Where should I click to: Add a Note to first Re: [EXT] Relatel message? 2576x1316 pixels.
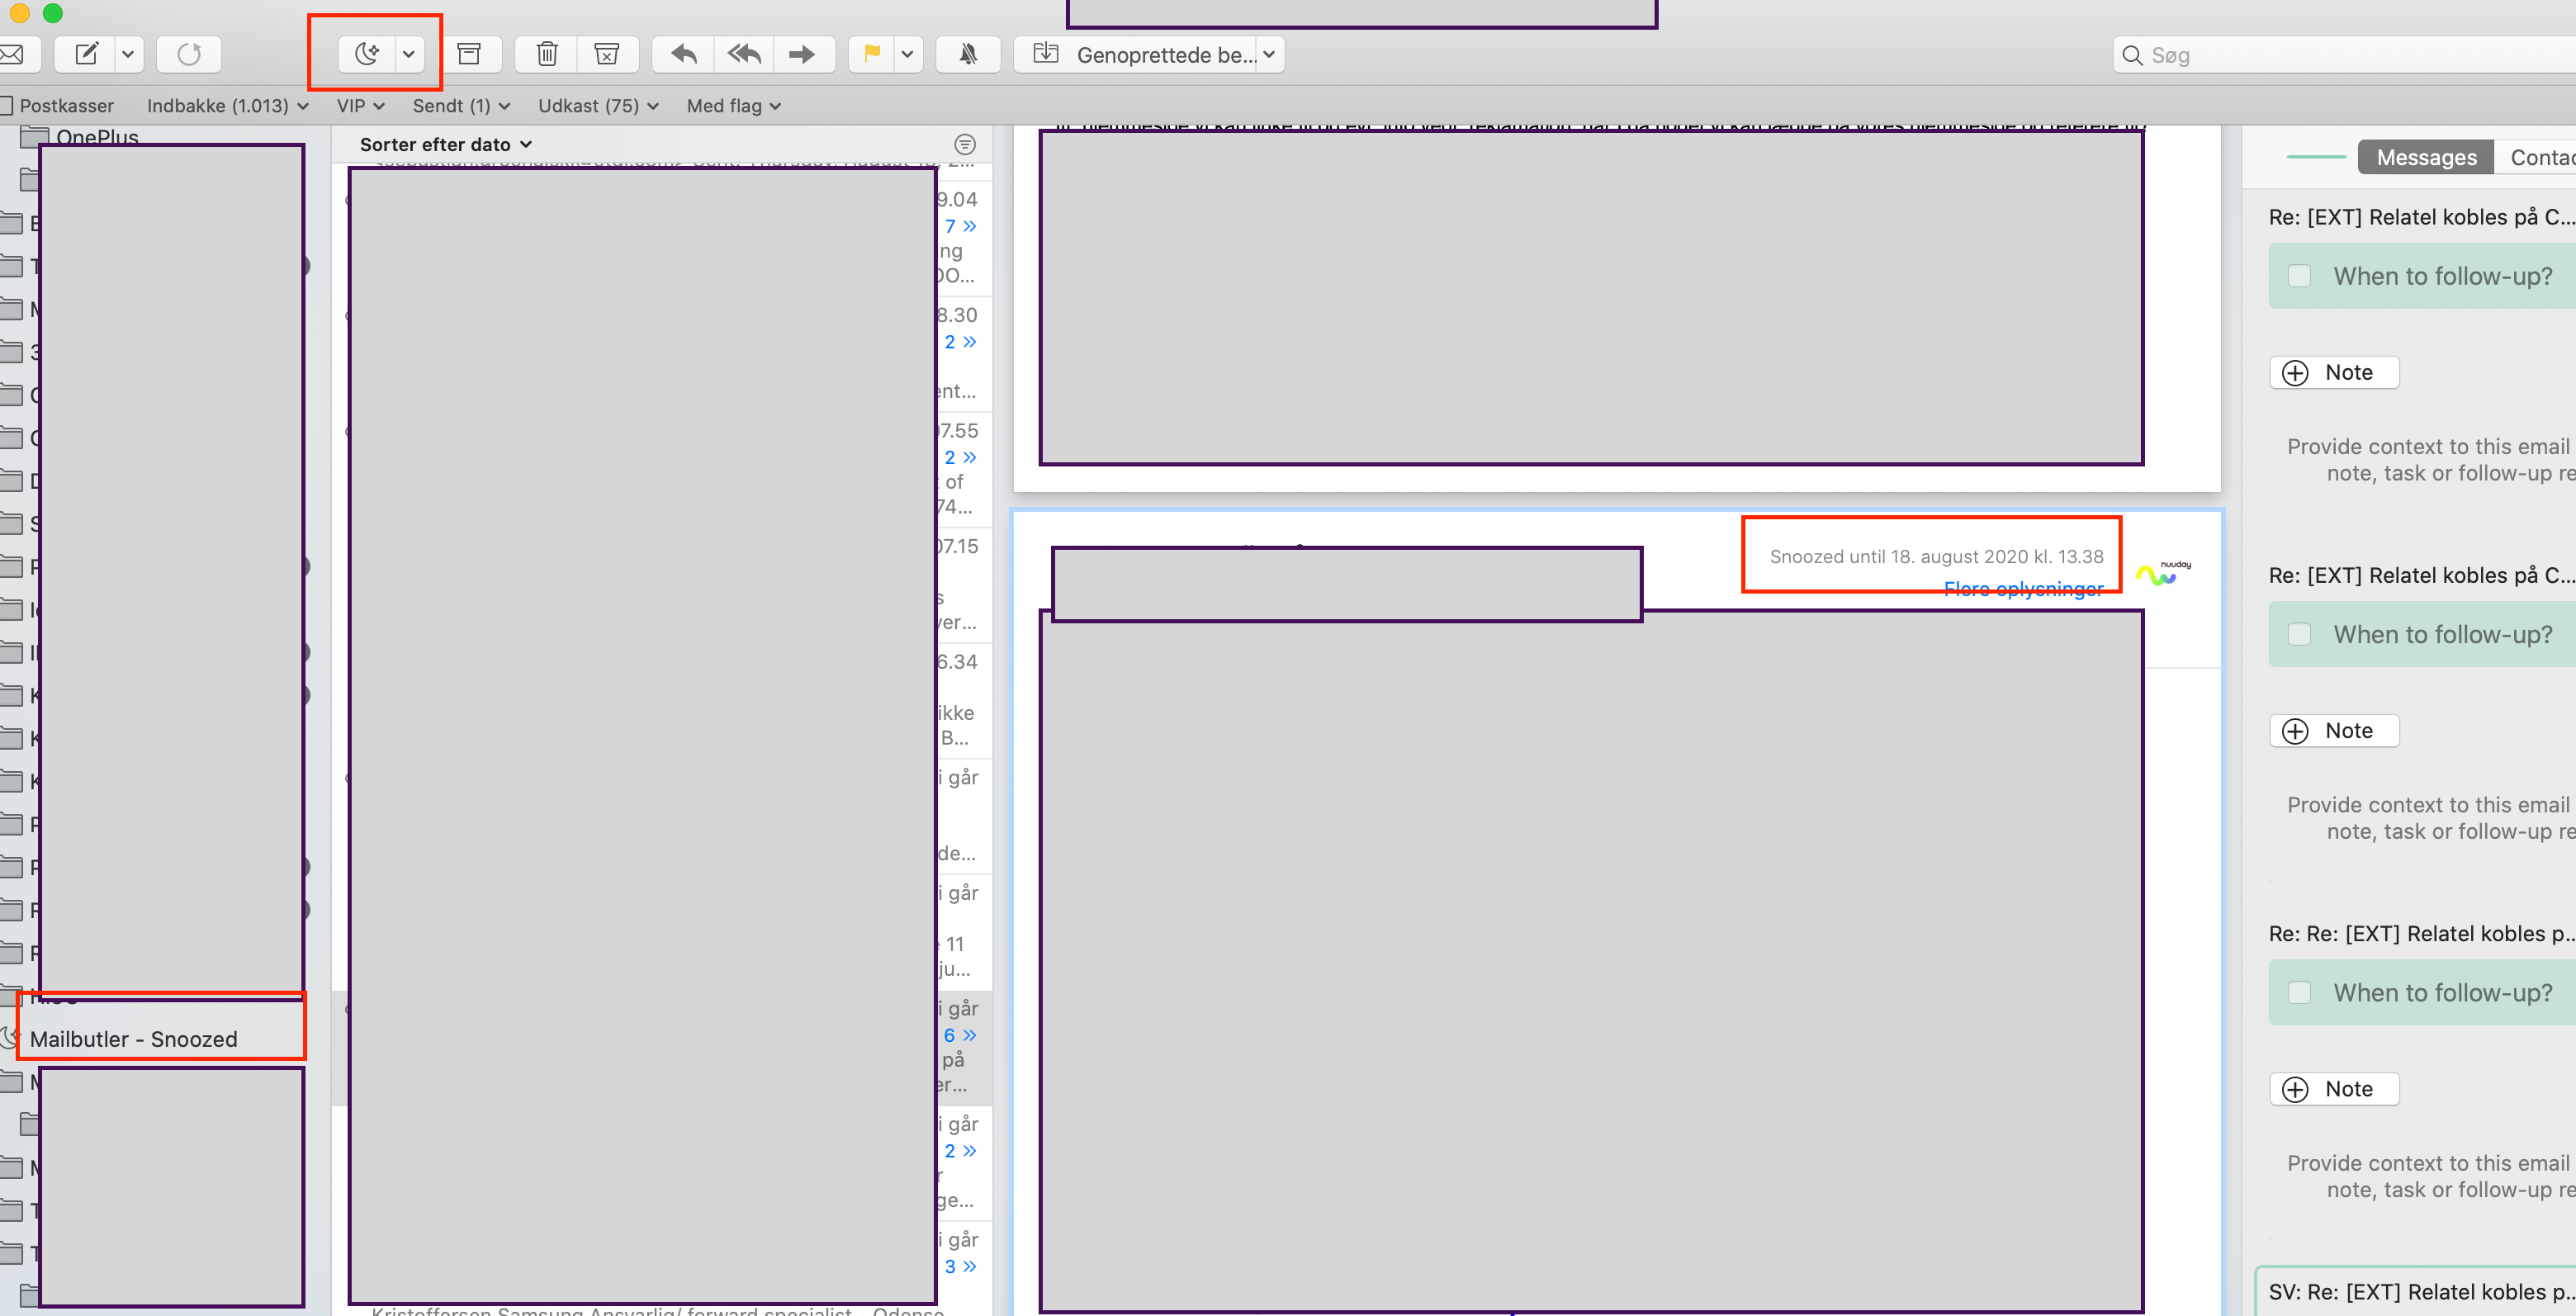tap(2334, 372)
